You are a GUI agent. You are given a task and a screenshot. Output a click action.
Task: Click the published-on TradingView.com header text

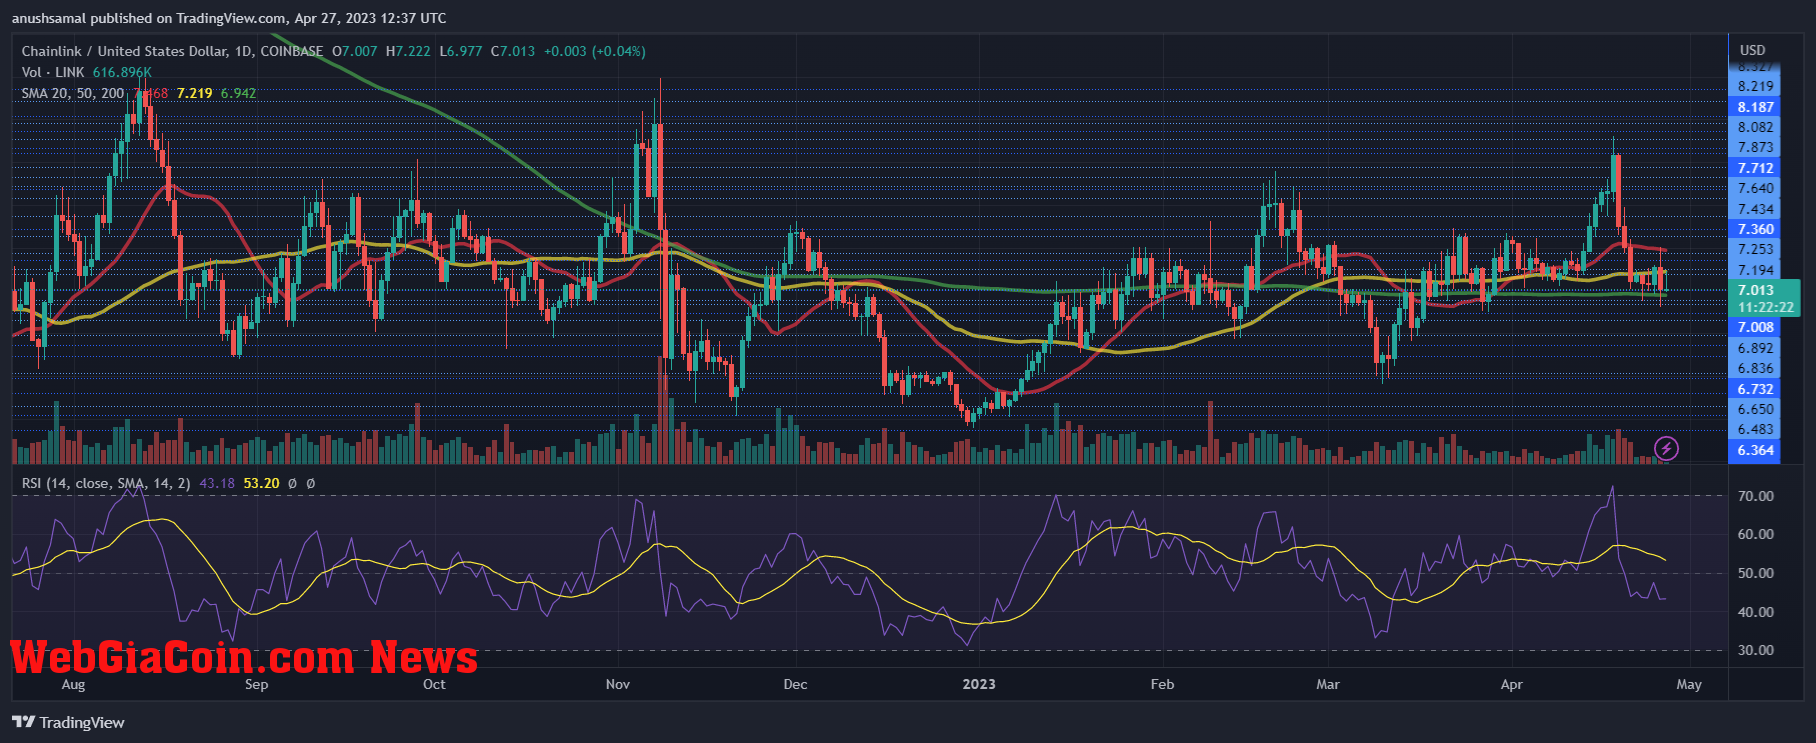pos(229,18)
